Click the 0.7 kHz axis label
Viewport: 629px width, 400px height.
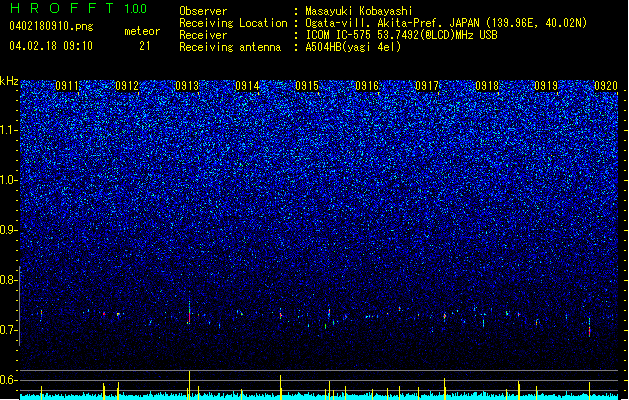9,330
